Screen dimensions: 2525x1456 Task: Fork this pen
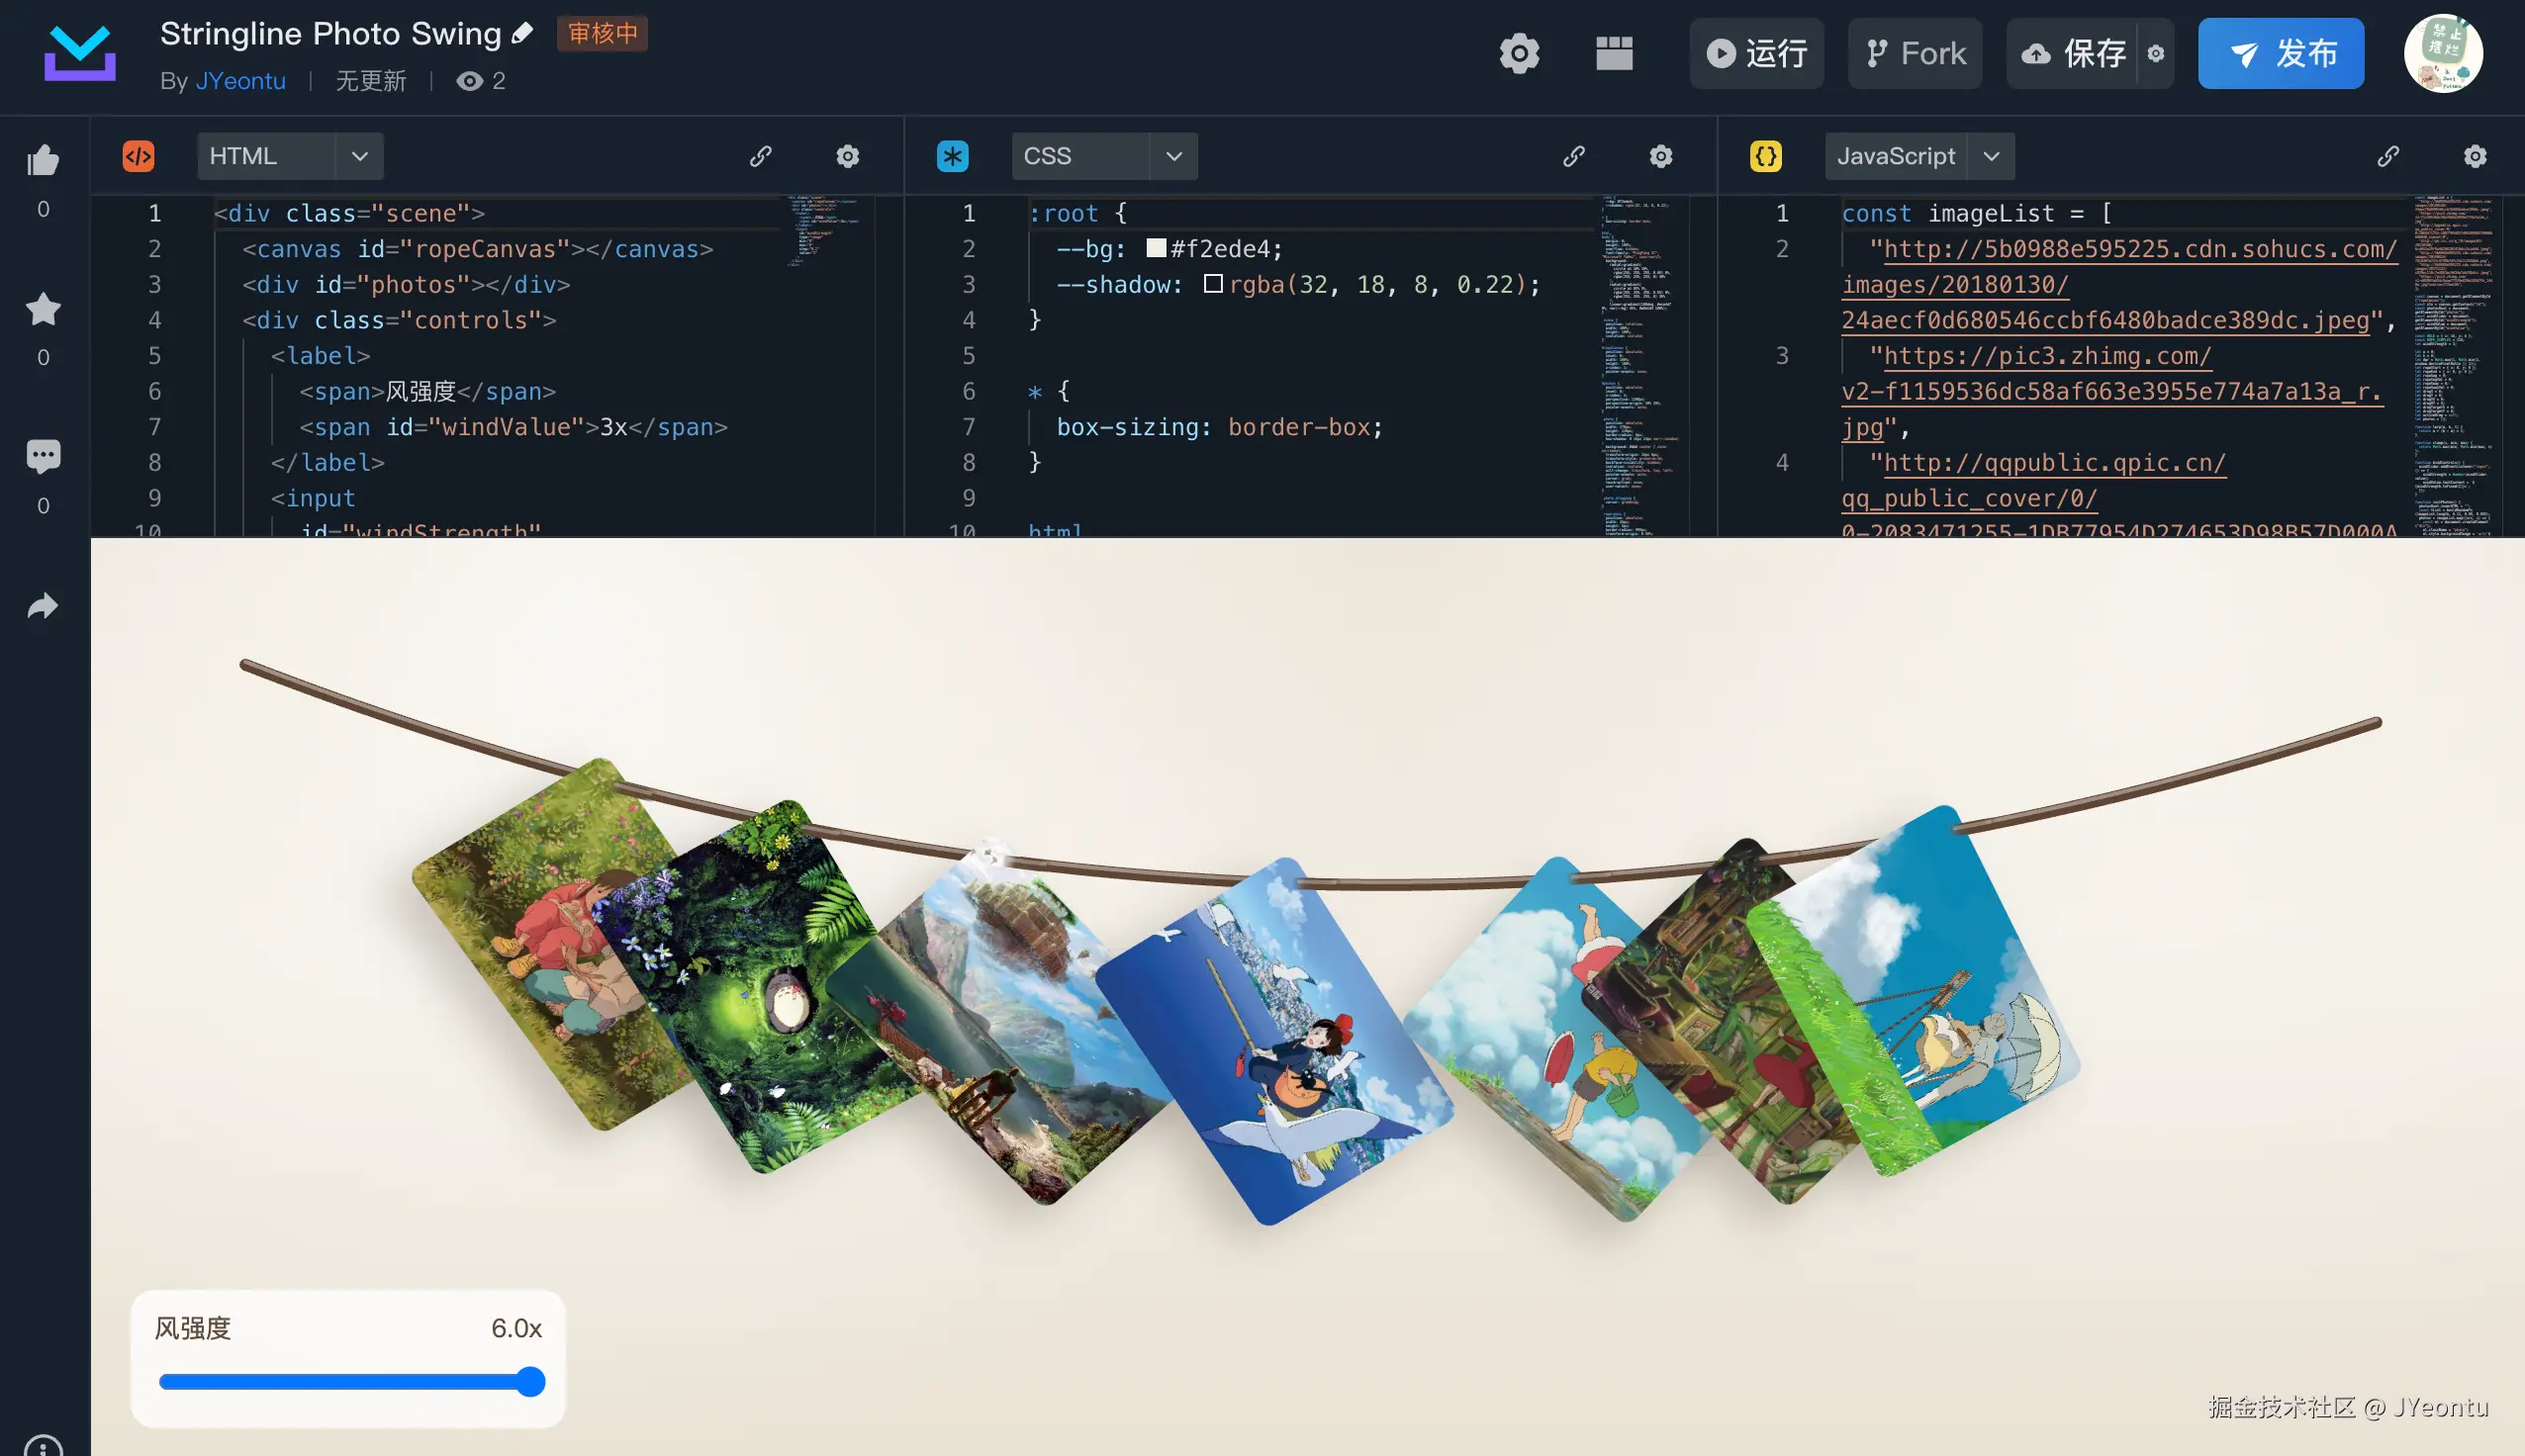(x=1914, y=53)
